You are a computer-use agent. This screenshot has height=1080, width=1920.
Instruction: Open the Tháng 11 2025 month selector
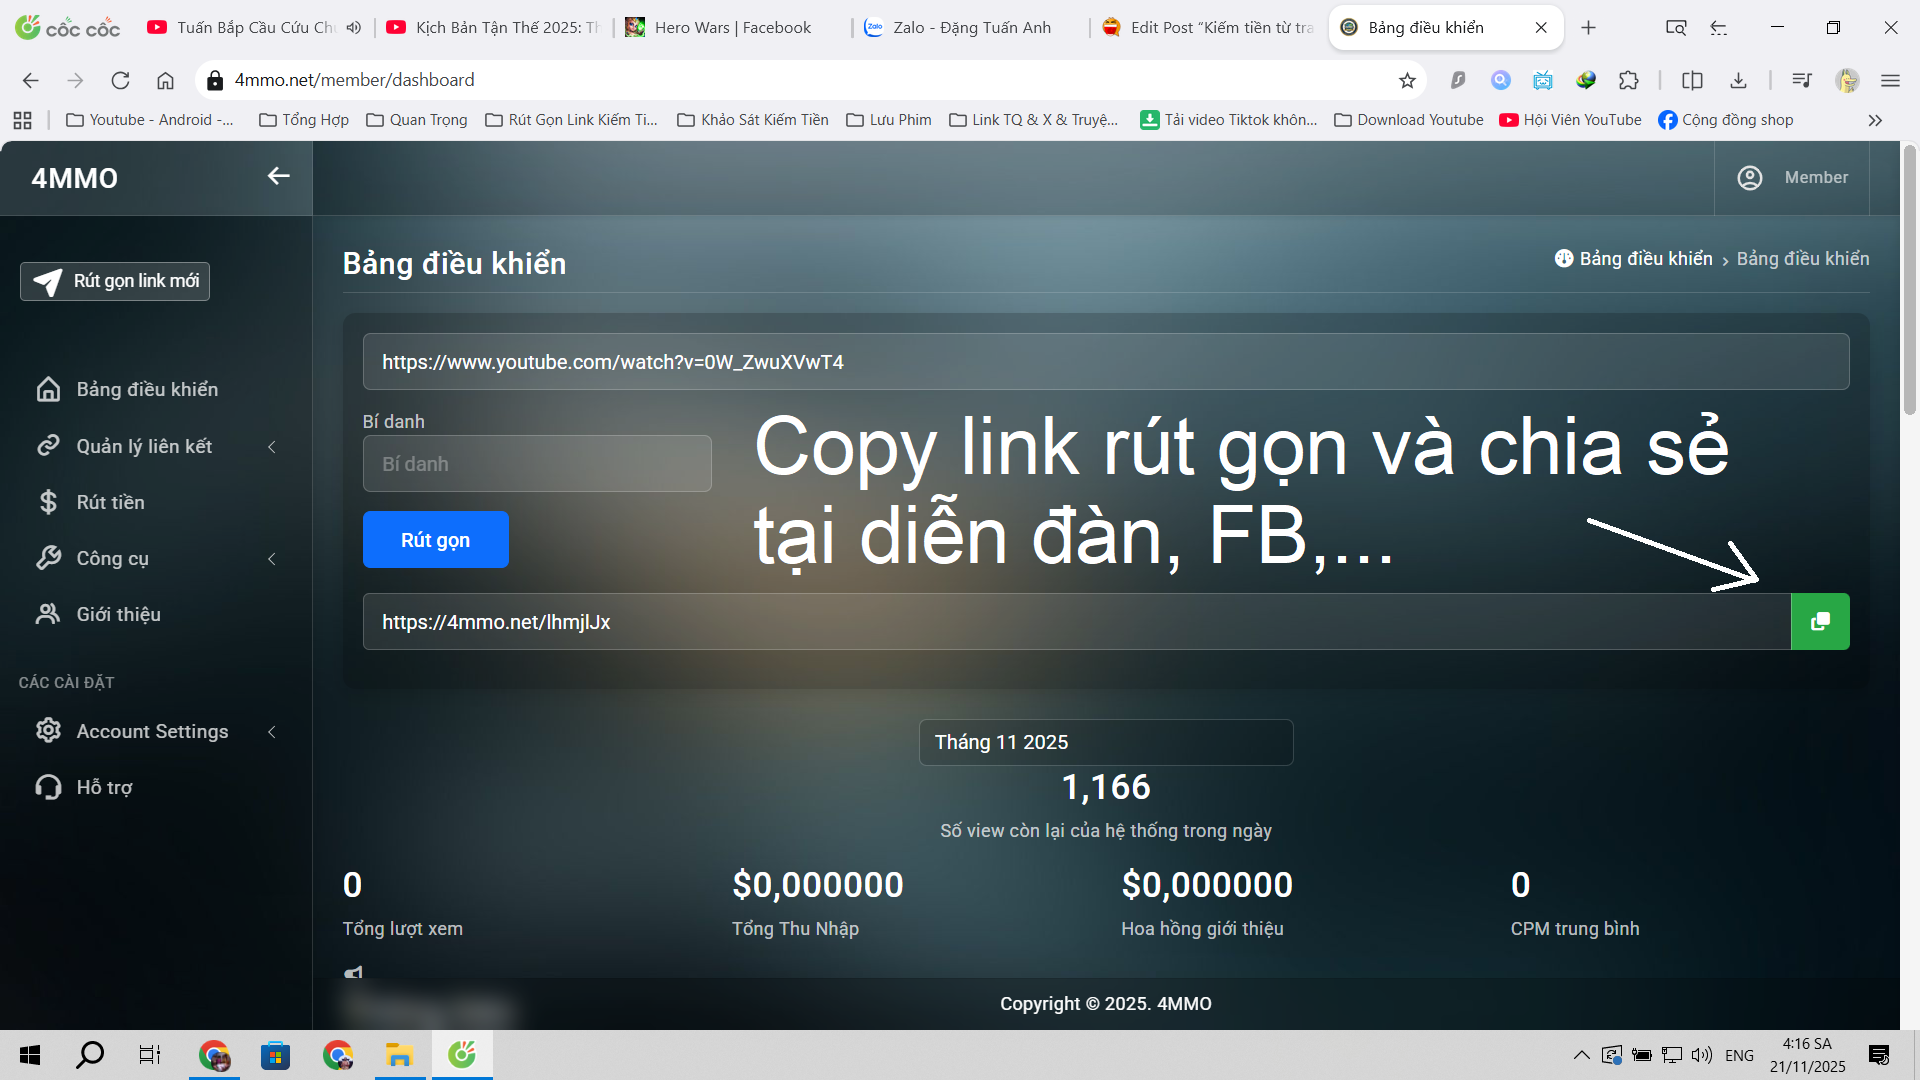[1105, 742]
